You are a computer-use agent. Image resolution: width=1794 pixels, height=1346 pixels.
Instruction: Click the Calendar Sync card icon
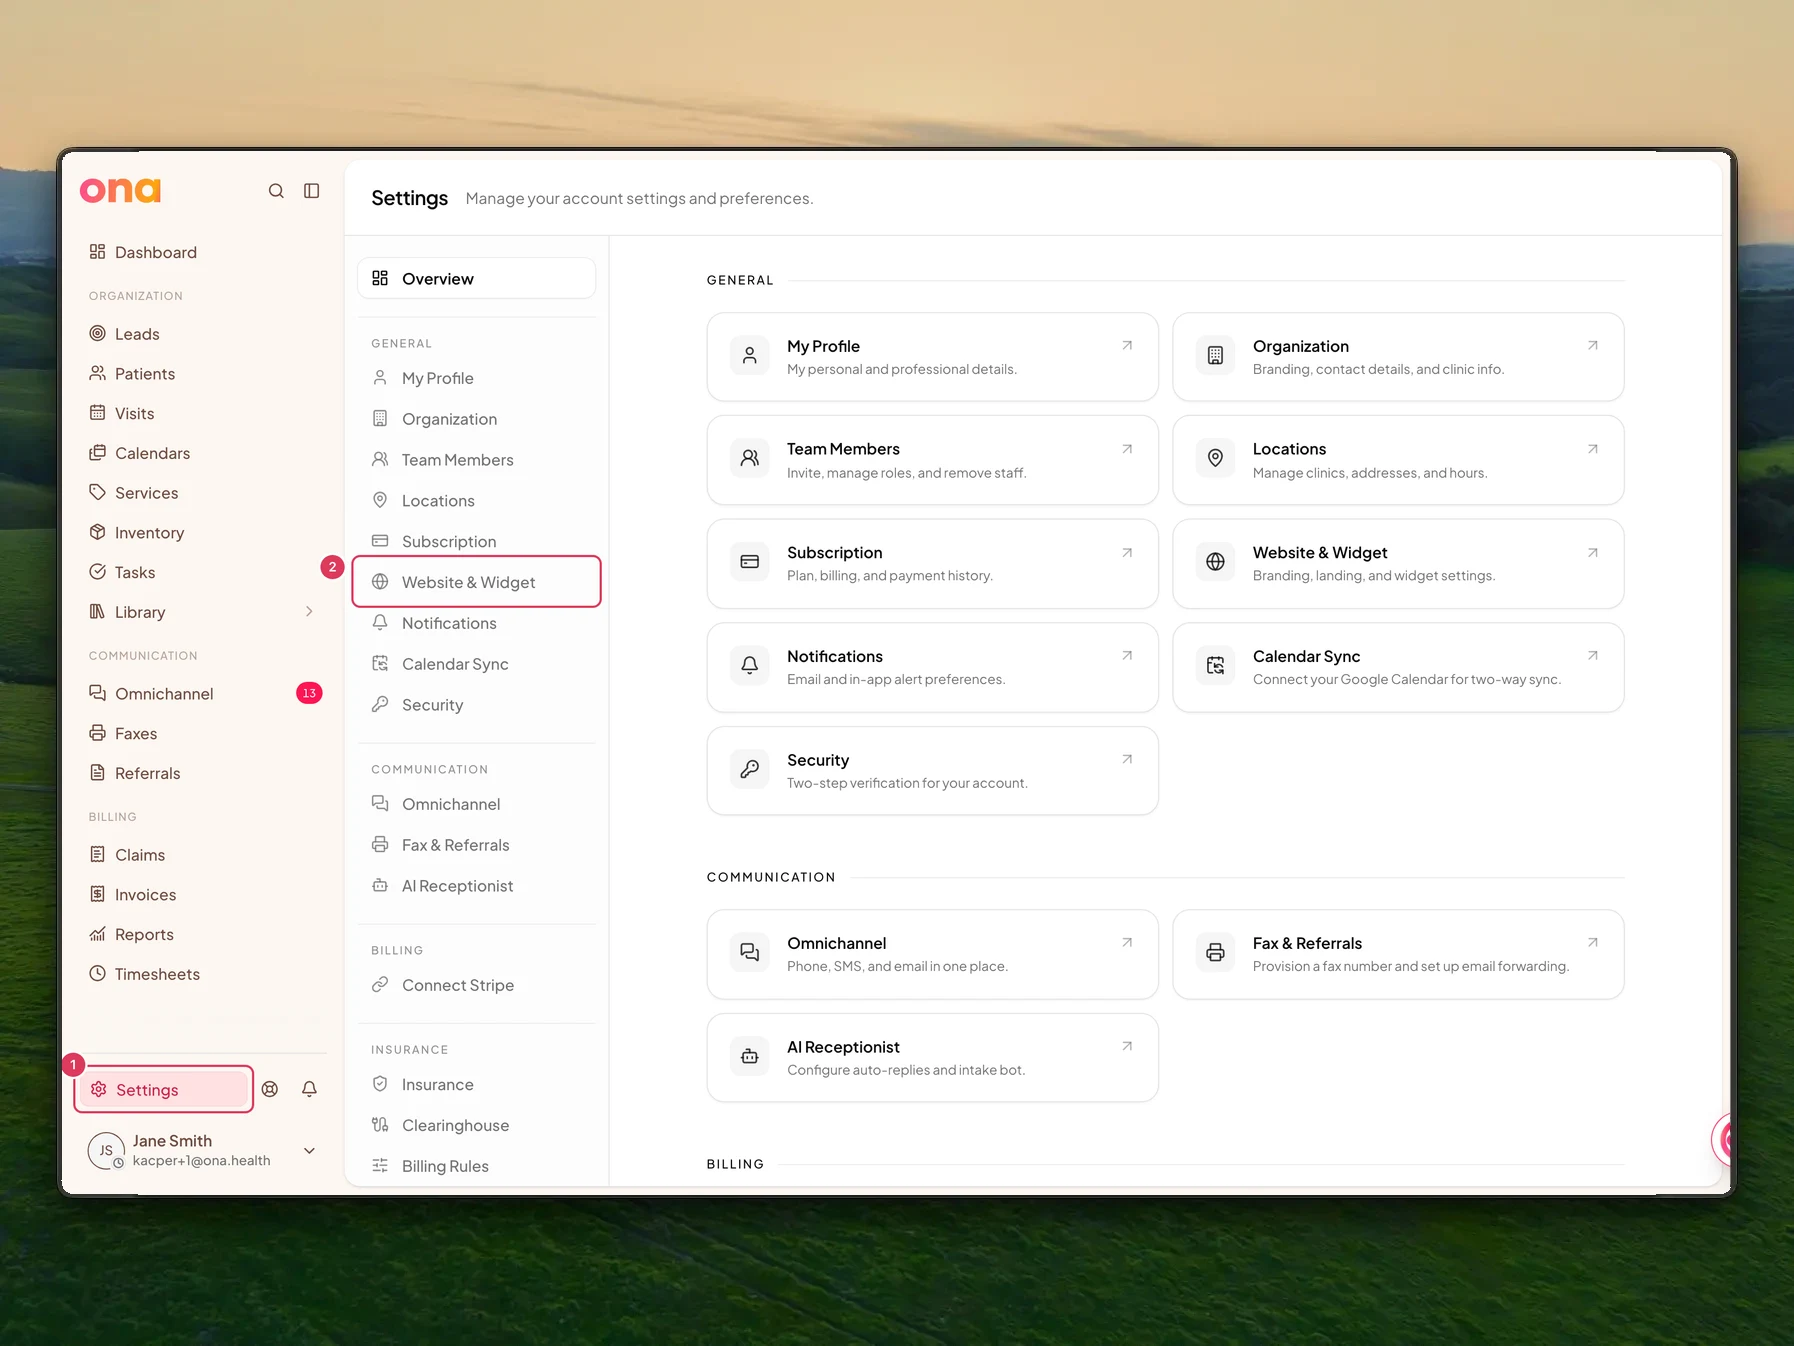(x=1215, y=665)
